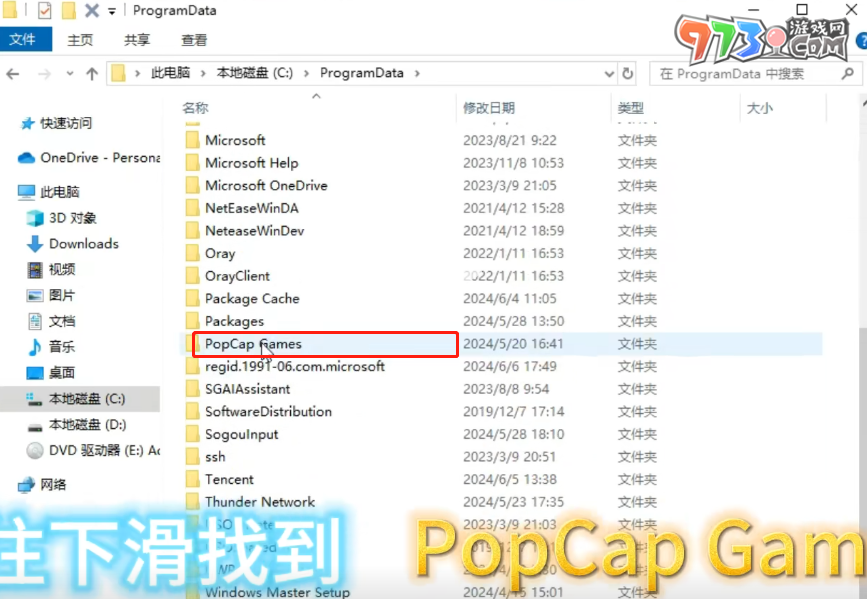Open the 文件 file menu
The image size is (867, 599).
(x=22, y=40)
